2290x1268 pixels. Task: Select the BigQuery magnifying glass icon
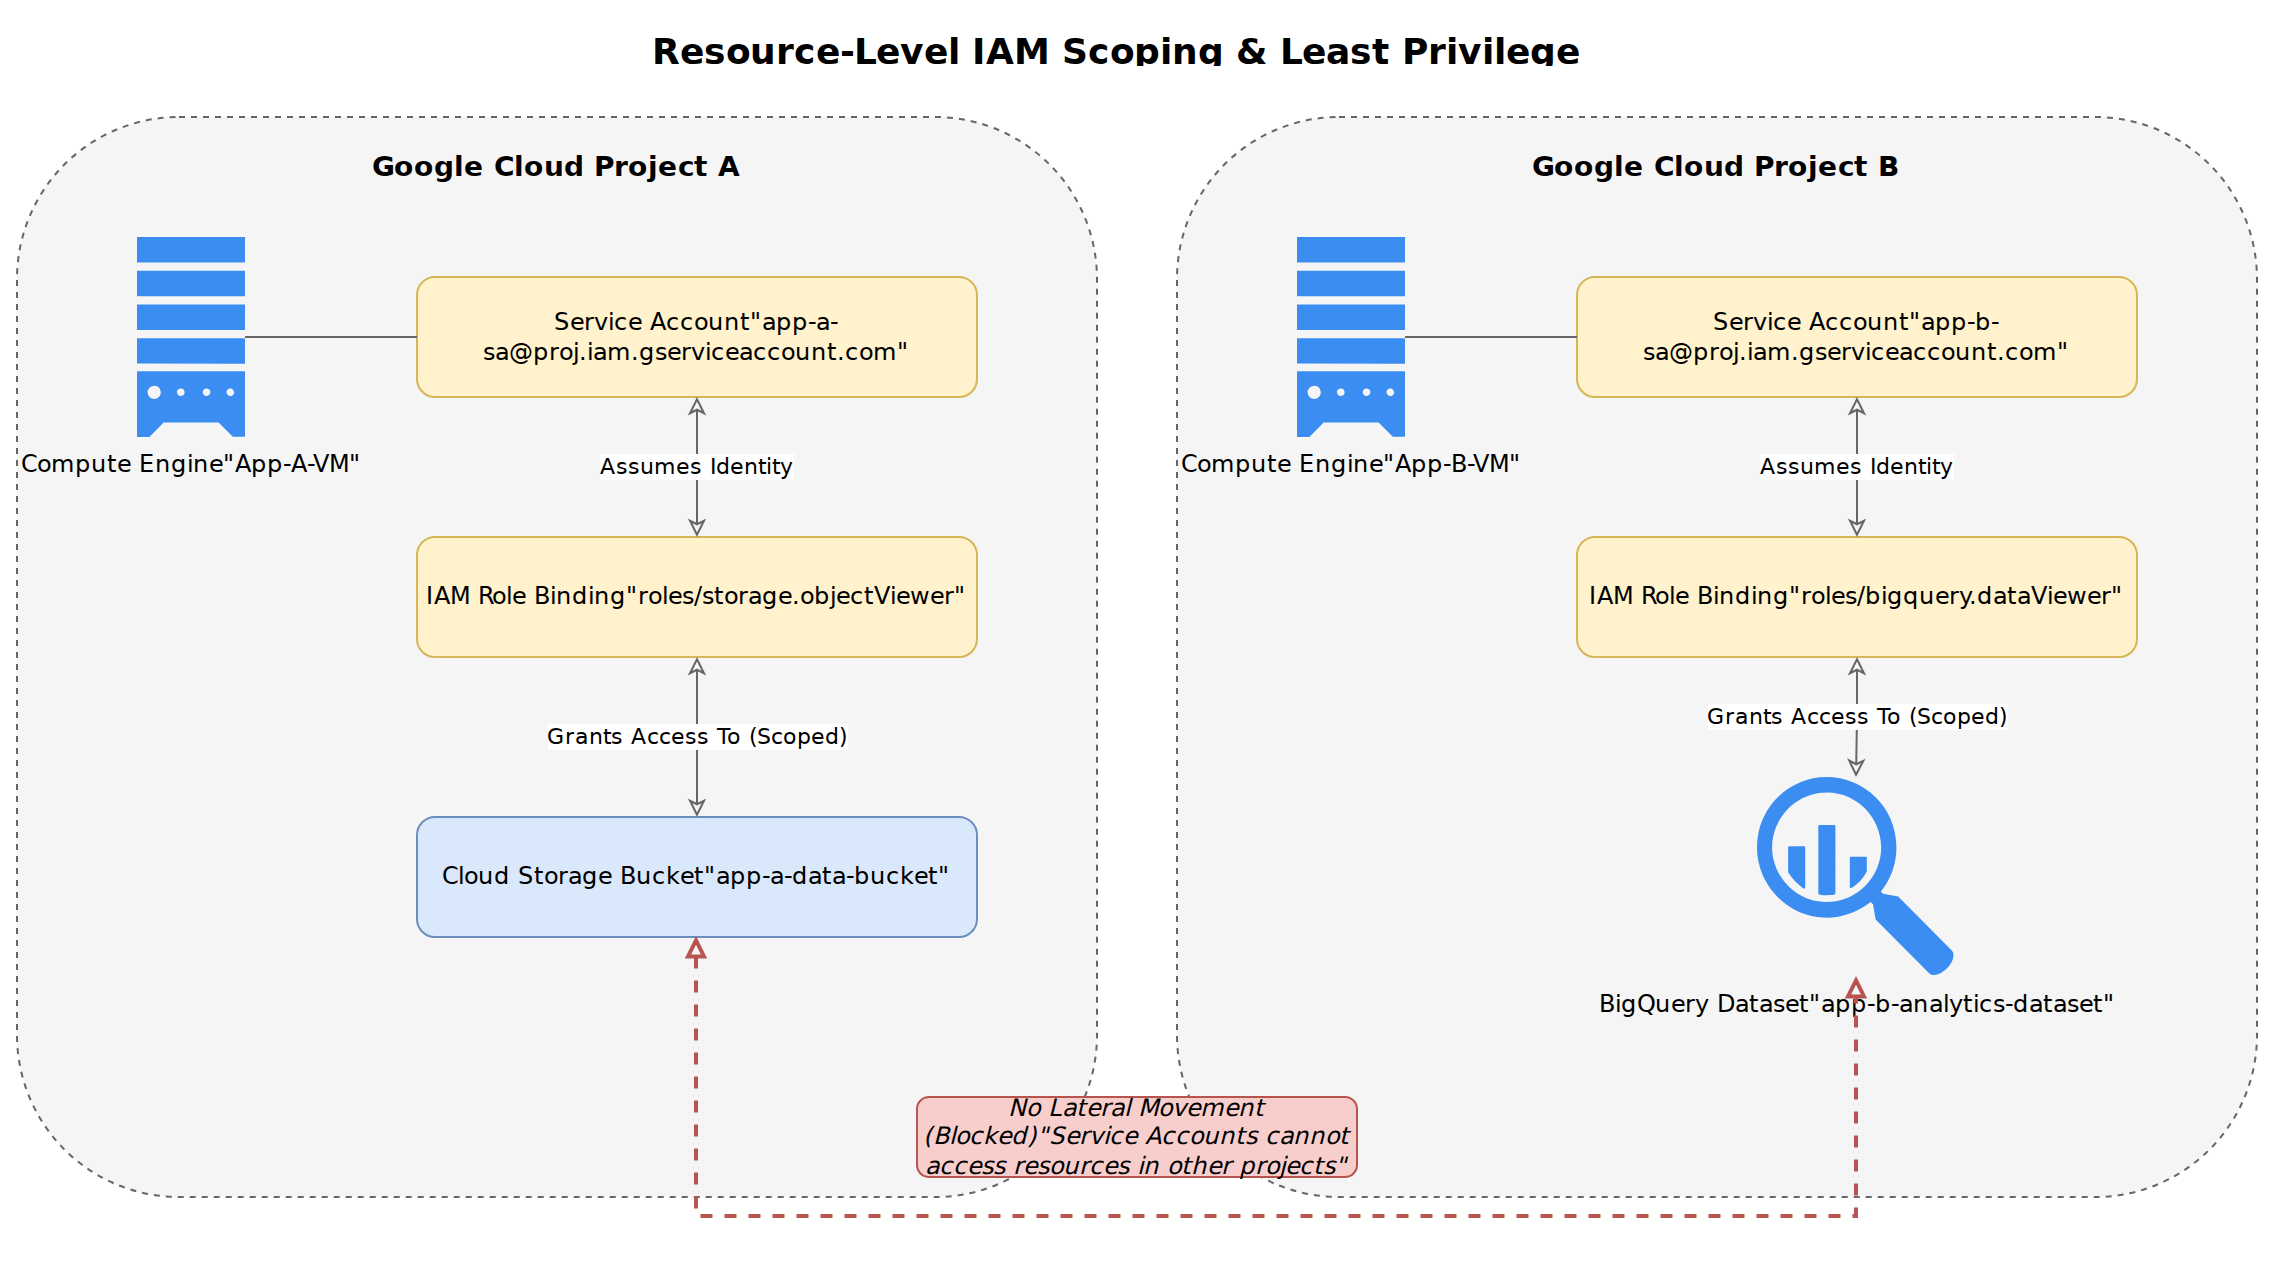point(1855,876)
